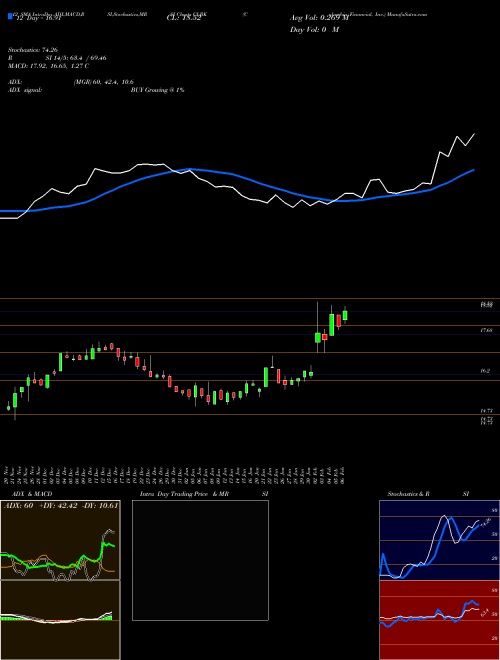The image size is (500, 660).
Task: Click the 'MACD: 17.92, 16.65, 1.27 C' line
Action: point(48,66)
